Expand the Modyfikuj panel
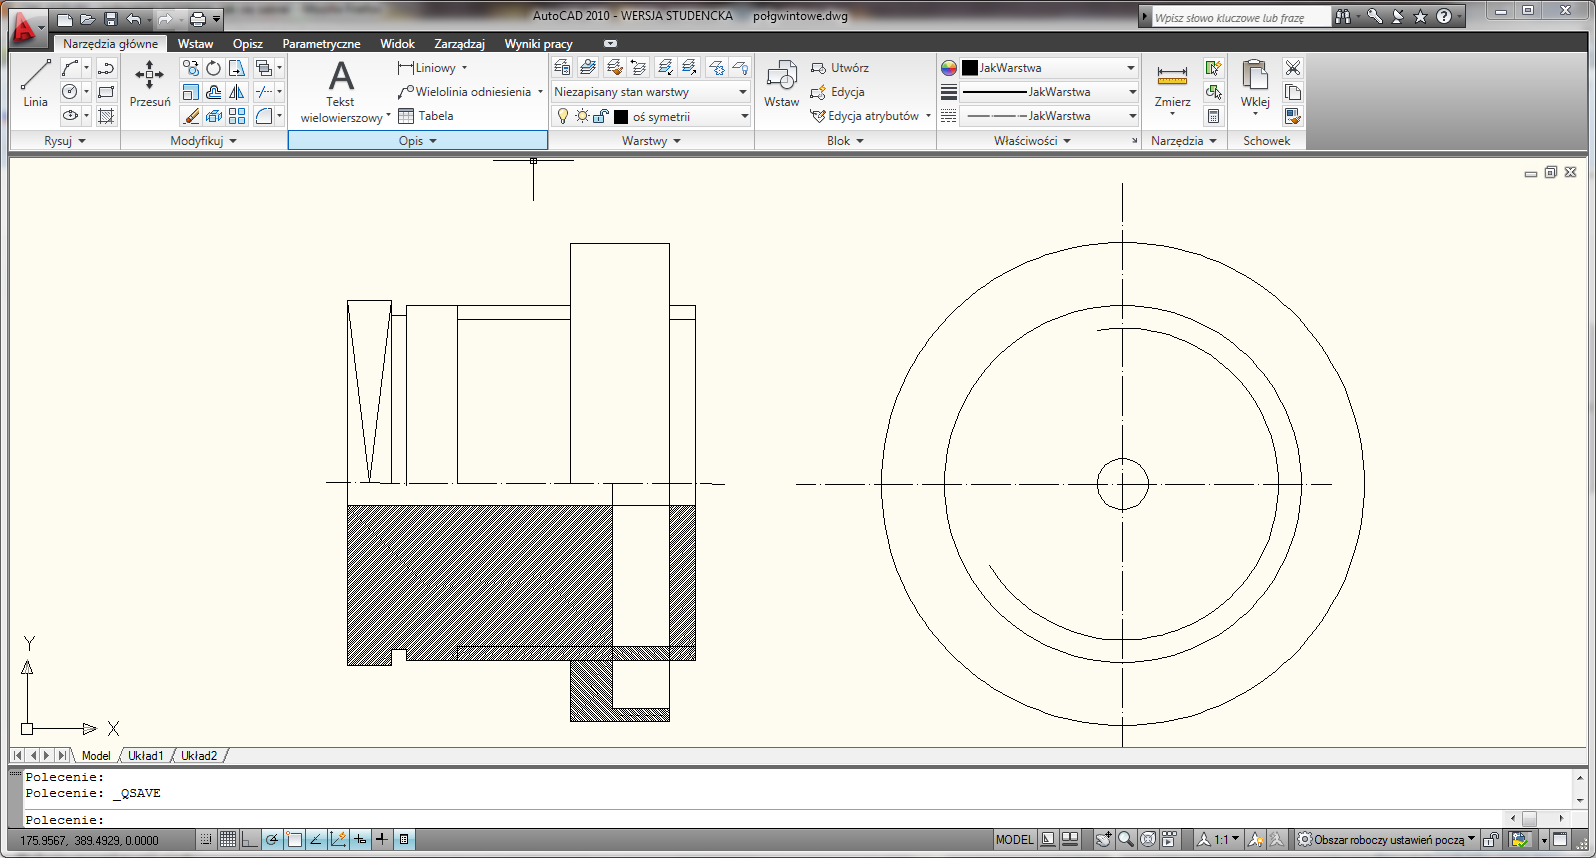The width and height of the screenshot is (1596, 858). (203, 141)
